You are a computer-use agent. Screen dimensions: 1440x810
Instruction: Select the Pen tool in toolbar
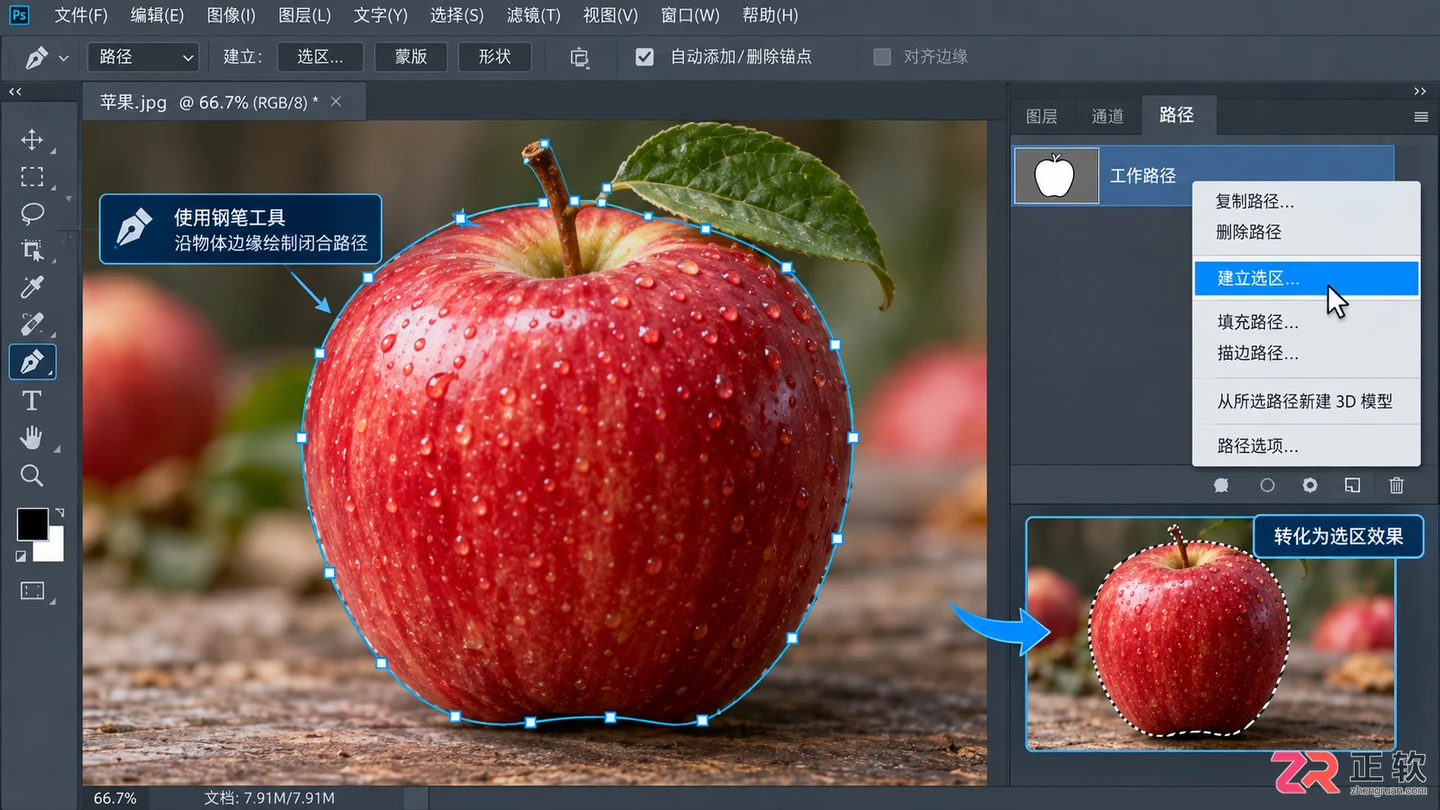pos(32,362)
